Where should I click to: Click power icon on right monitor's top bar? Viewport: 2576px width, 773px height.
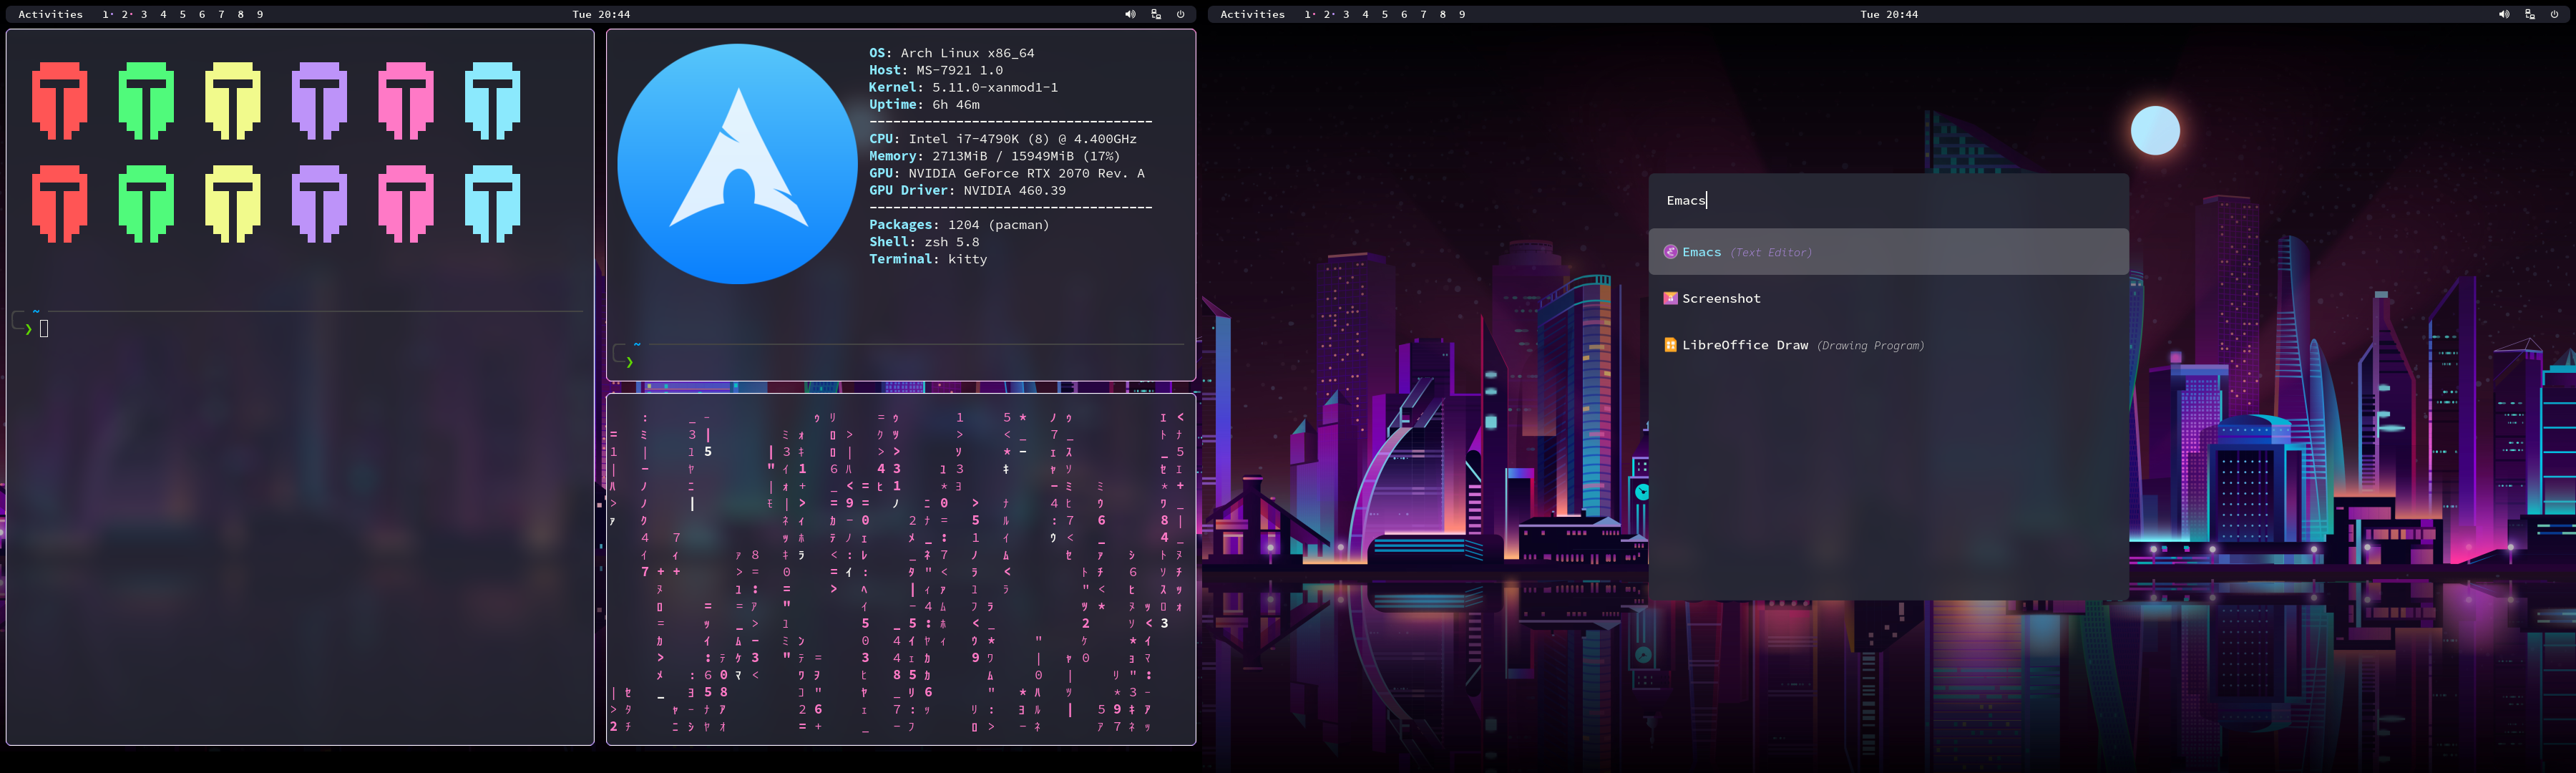2555,14
